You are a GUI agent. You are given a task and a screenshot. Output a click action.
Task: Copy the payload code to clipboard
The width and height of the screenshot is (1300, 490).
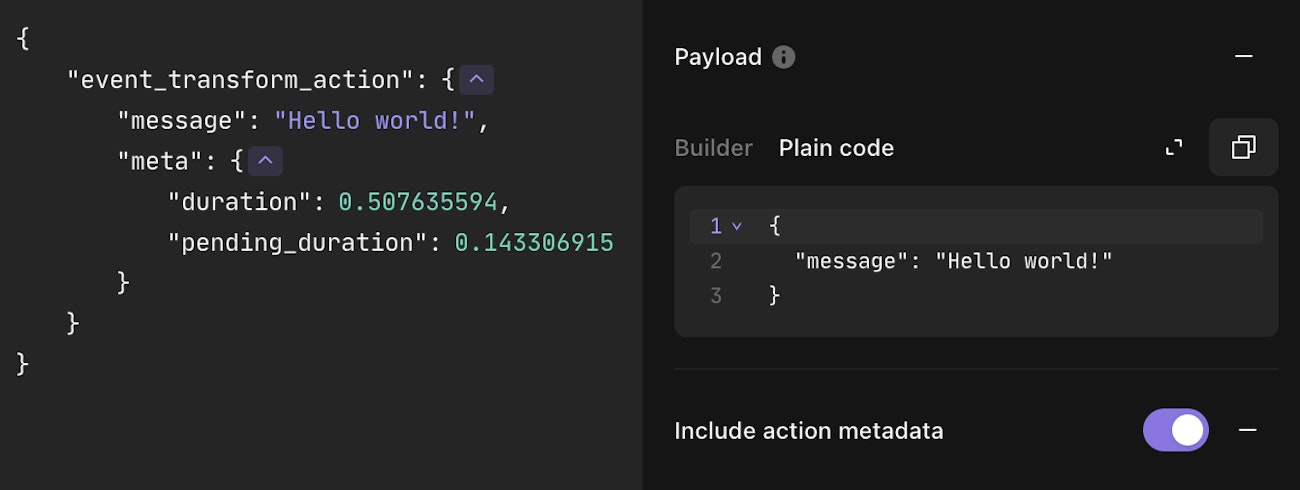point(1243,148)
